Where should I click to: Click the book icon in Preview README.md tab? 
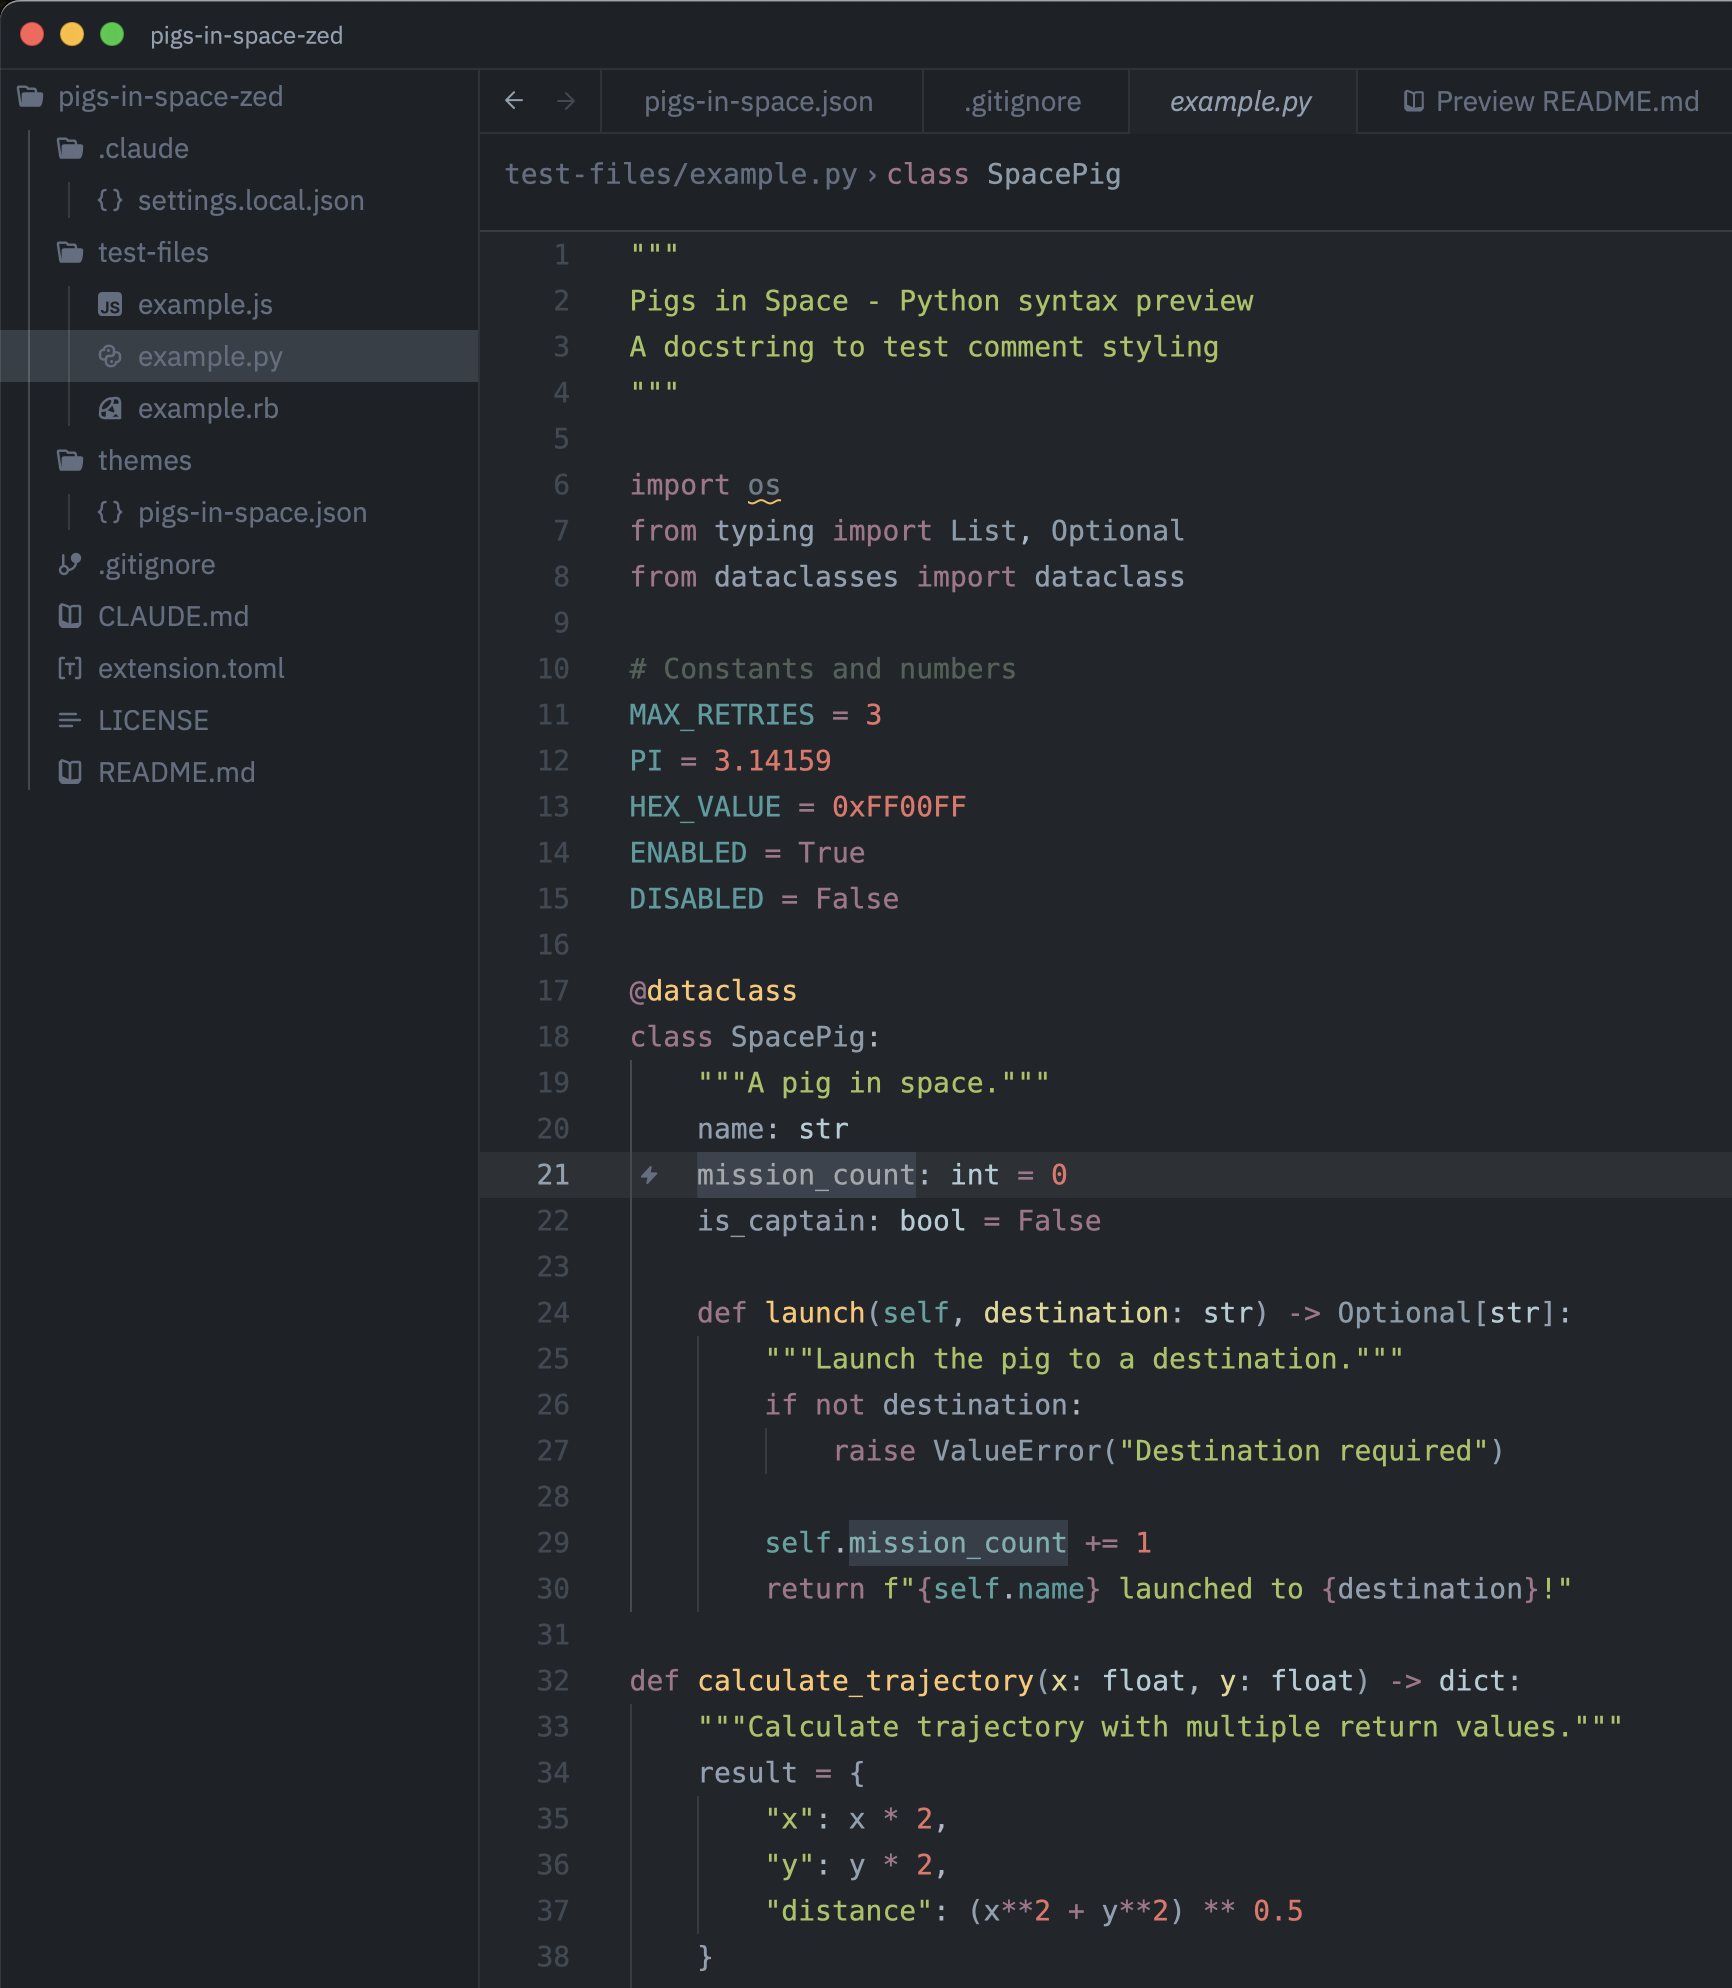pos(1413,101)
